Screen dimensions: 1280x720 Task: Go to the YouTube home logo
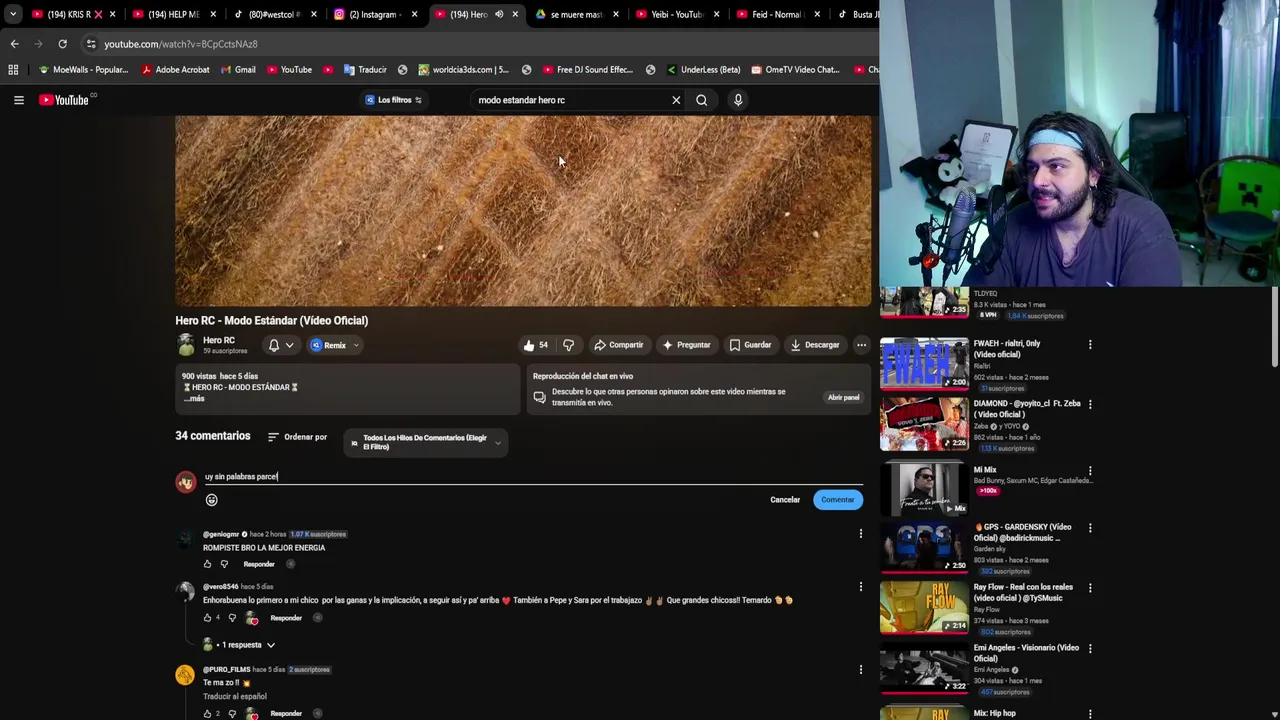64,100
